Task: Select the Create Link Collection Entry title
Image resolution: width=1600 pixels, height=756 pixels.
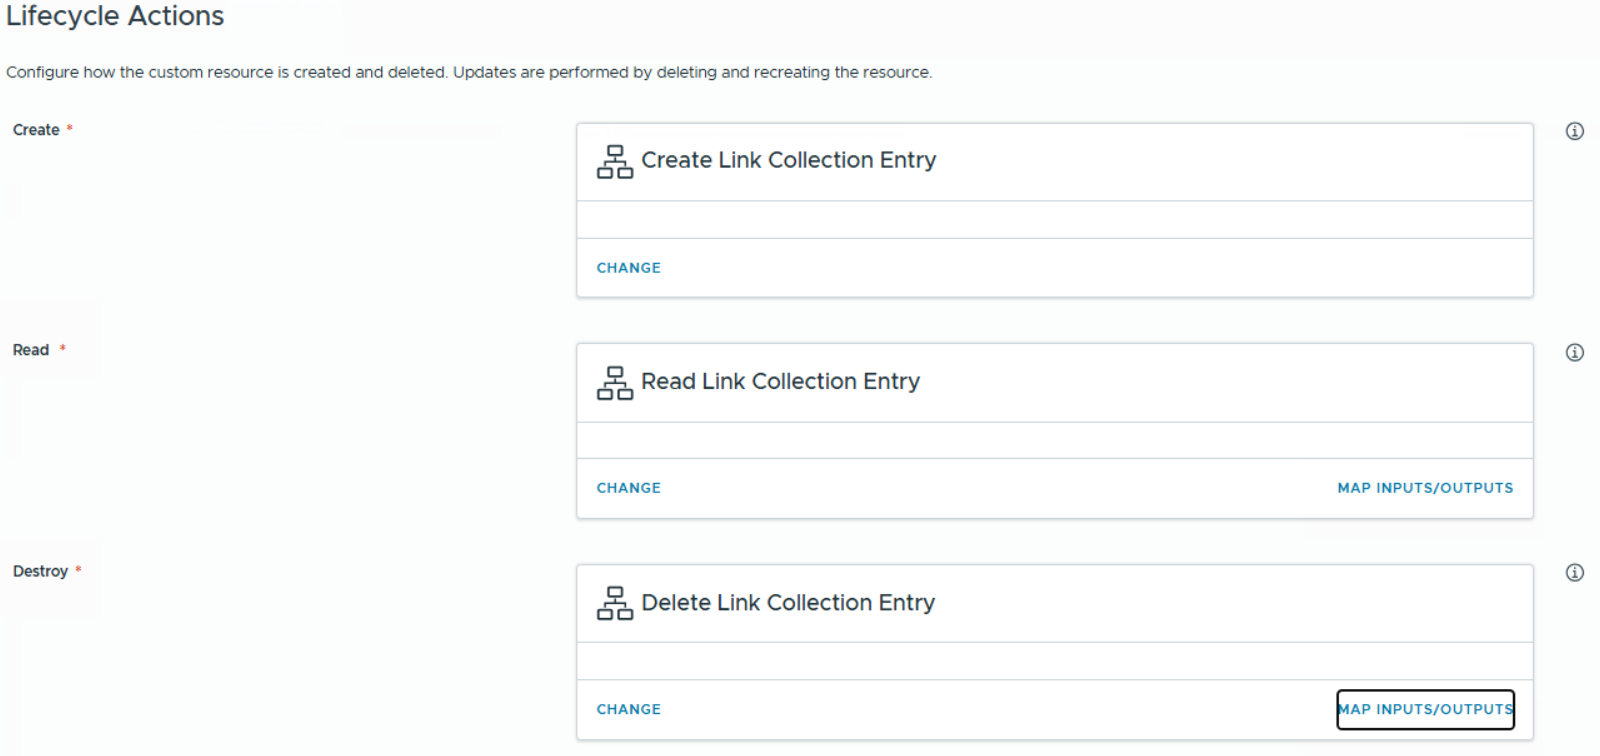Action: point(788,160)
